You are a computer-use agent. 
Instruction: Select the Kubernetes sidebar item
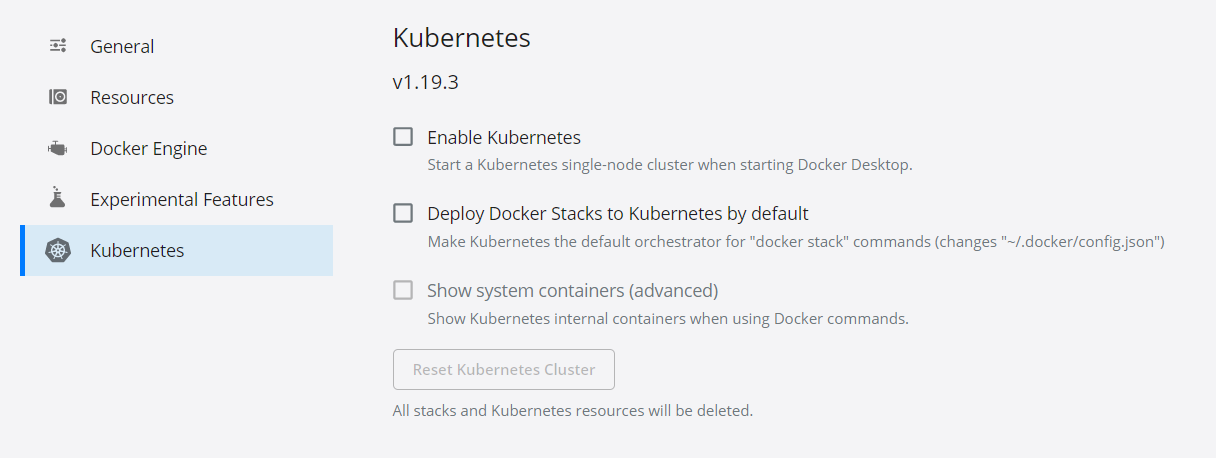click(x=176, y=250)
